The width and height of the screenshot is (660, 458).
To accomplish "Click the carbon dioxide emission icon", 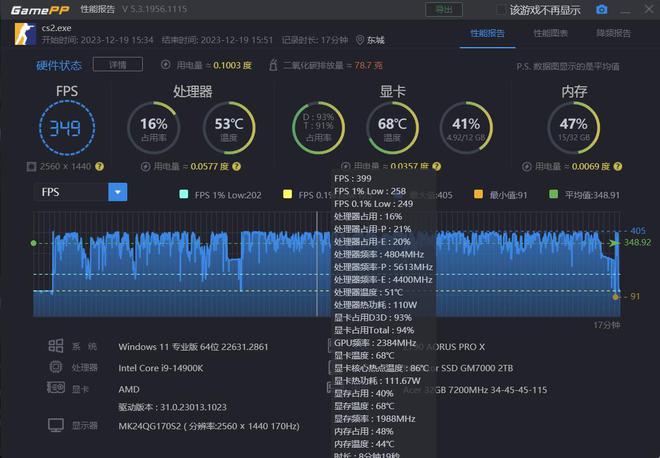I will point(273,65).
